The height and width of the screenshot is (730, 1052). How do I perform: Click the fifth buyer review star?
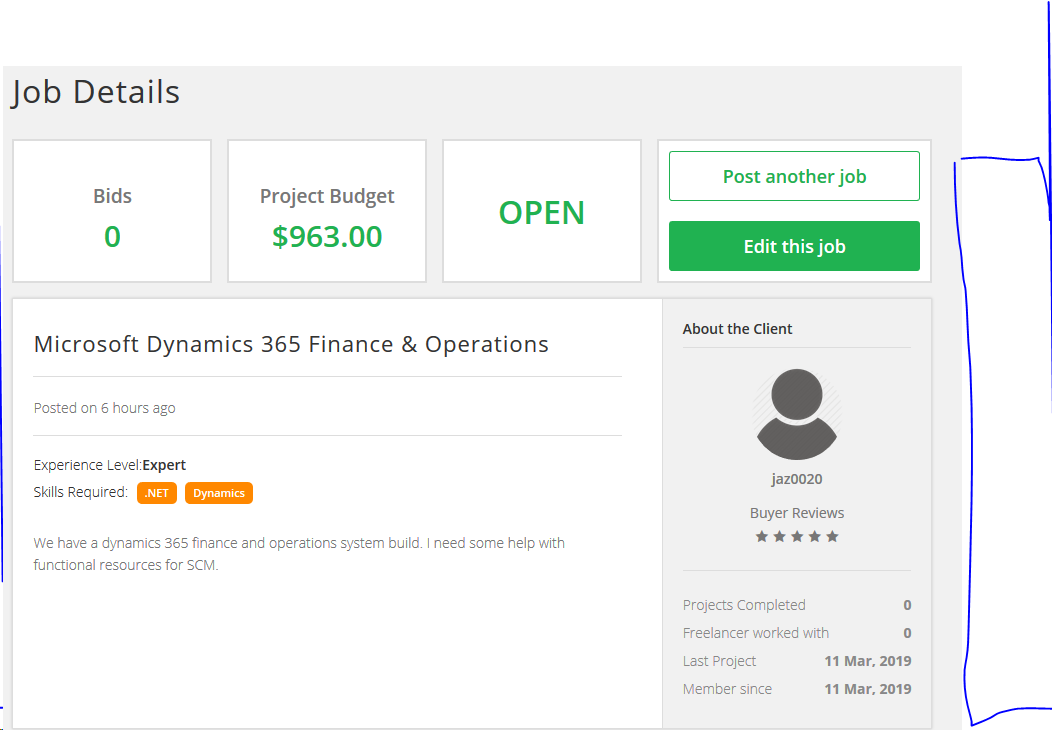[x=832, y=537]
